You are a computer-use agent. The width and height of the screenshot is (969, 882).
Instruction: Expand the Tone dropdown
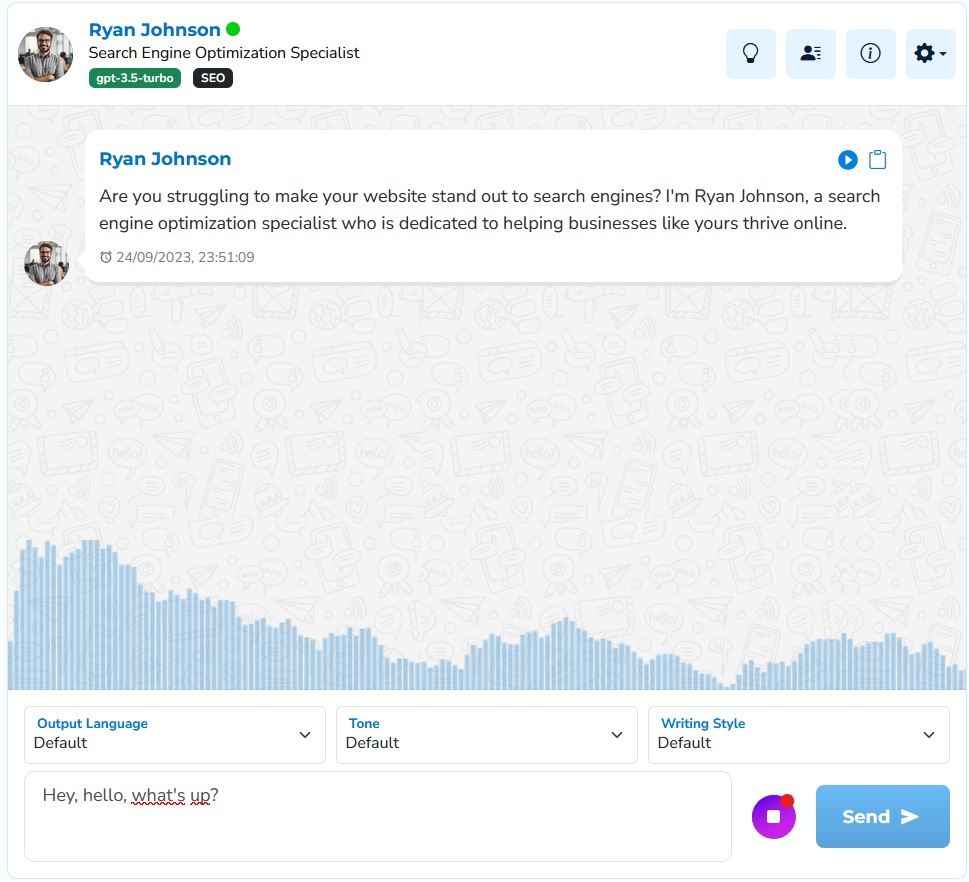486,735
